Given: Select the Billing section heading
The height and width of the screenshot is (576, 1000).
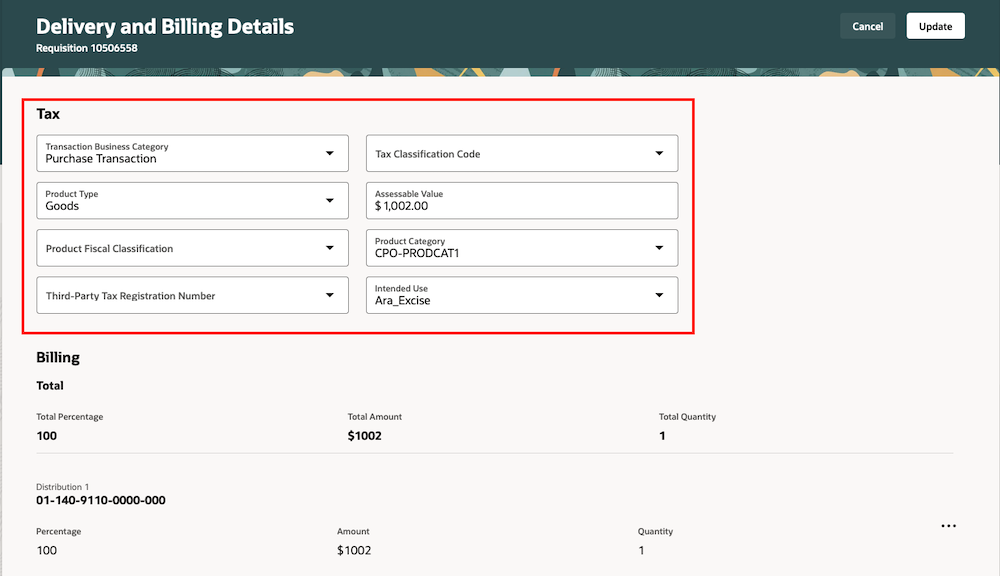Looking at the screenshot, I should [x=58, y=357].
